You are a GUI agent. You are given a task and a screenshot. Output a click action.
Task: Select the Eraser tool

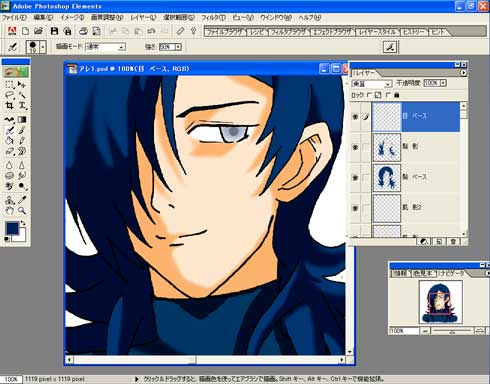pyautogui.click(x=10, y=151)
